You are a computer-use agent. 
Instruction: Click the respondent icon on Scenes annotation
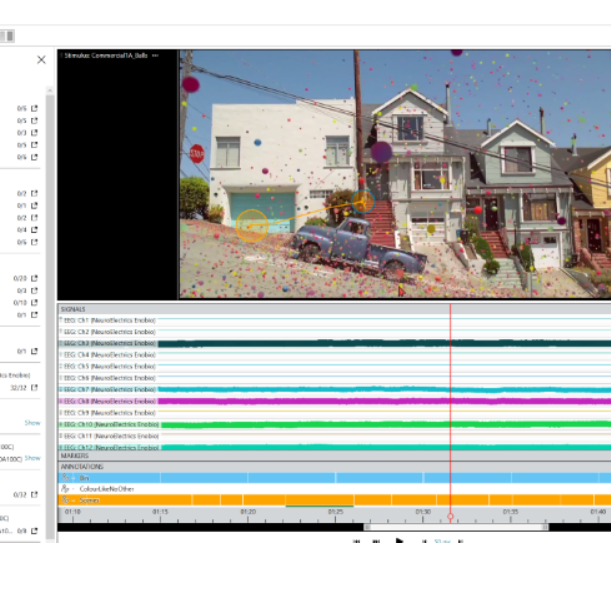65,500
